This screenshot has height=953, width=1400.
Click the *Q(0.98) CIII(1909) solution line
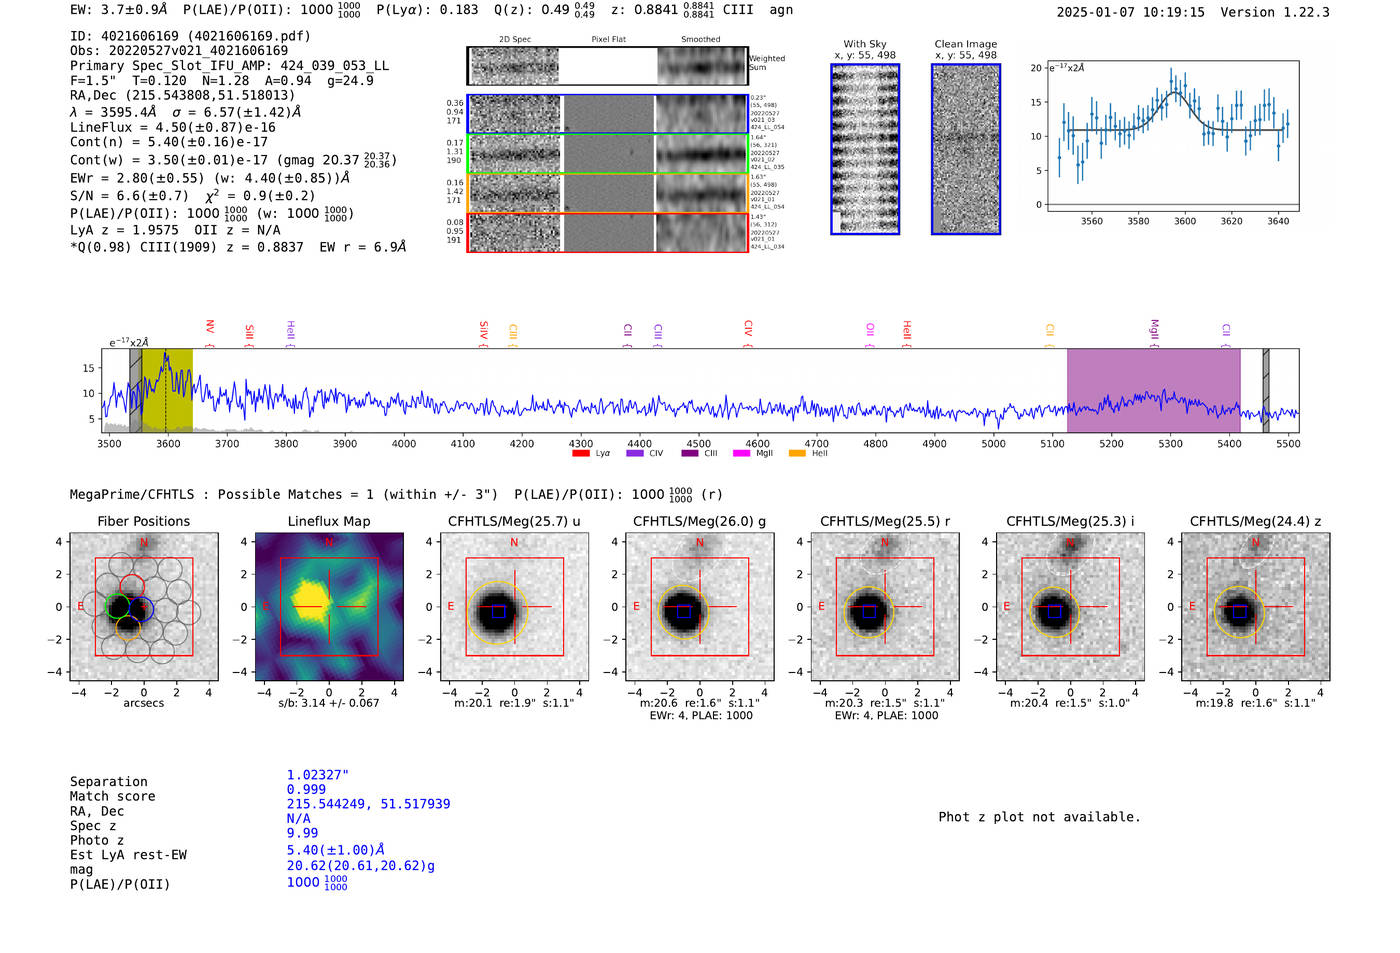(238, 247)
